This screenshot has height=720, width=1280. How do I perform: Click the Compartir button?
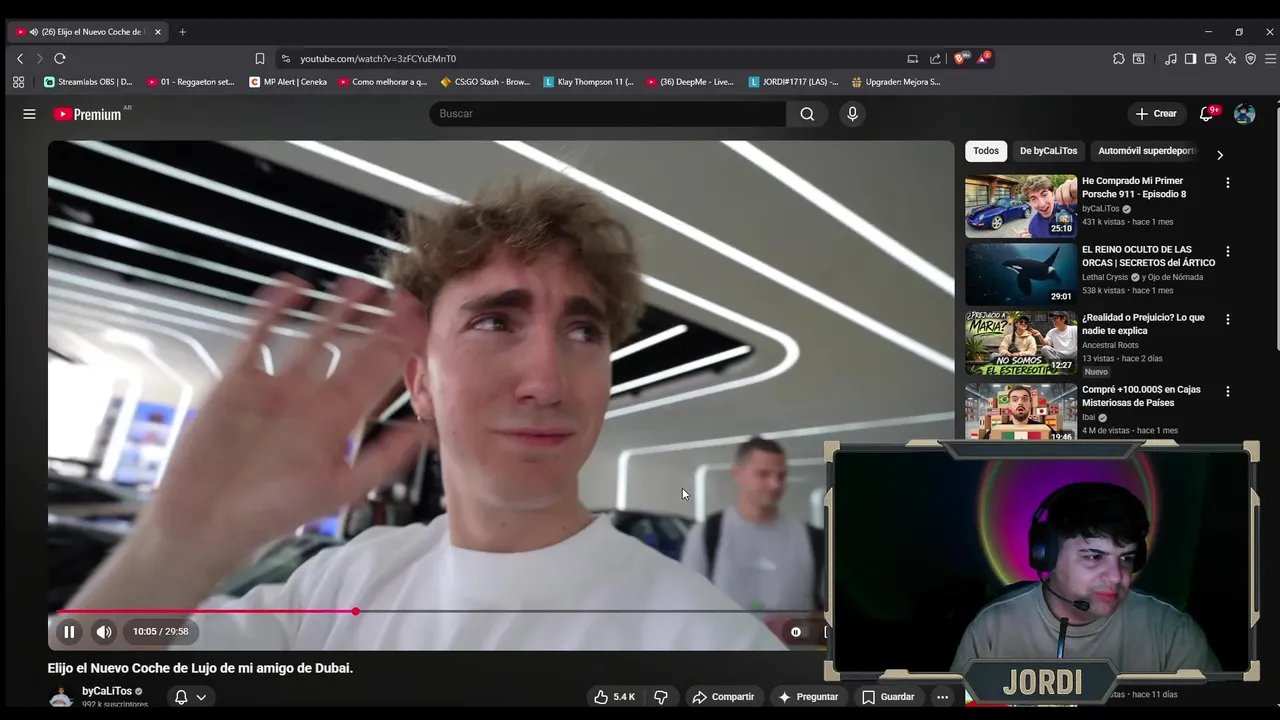[723, 697]
